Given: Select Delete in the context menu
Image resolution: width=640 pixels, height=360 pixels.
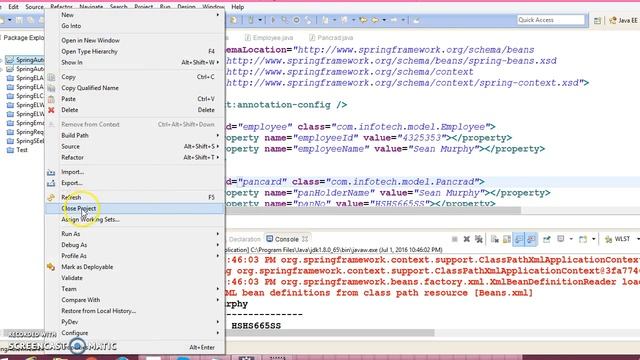Looking at the screenshot, I should tap(135, 110).
